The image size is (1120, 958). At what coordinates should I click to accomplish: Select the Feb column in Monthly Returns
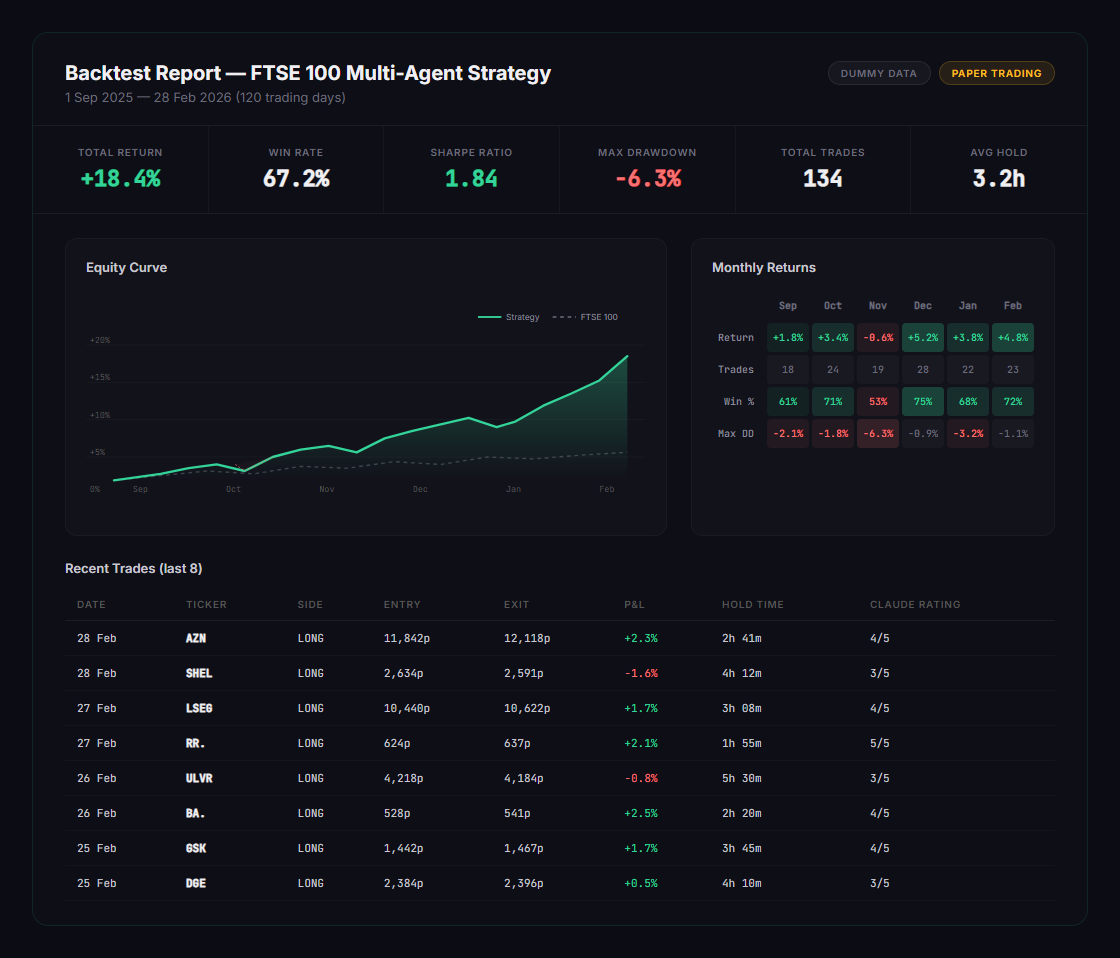click(x=1012, y=305)
